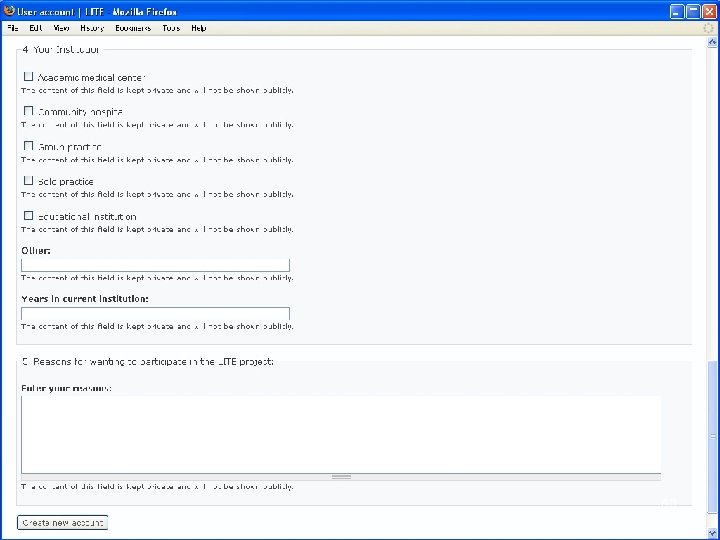
Task: Check the Academic medical center checkbox
Action: [x=28, y=76]
